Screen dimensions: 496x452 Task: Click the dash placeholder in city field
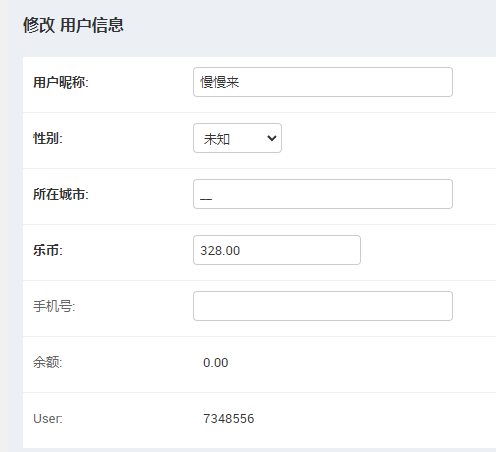[206, 199]
